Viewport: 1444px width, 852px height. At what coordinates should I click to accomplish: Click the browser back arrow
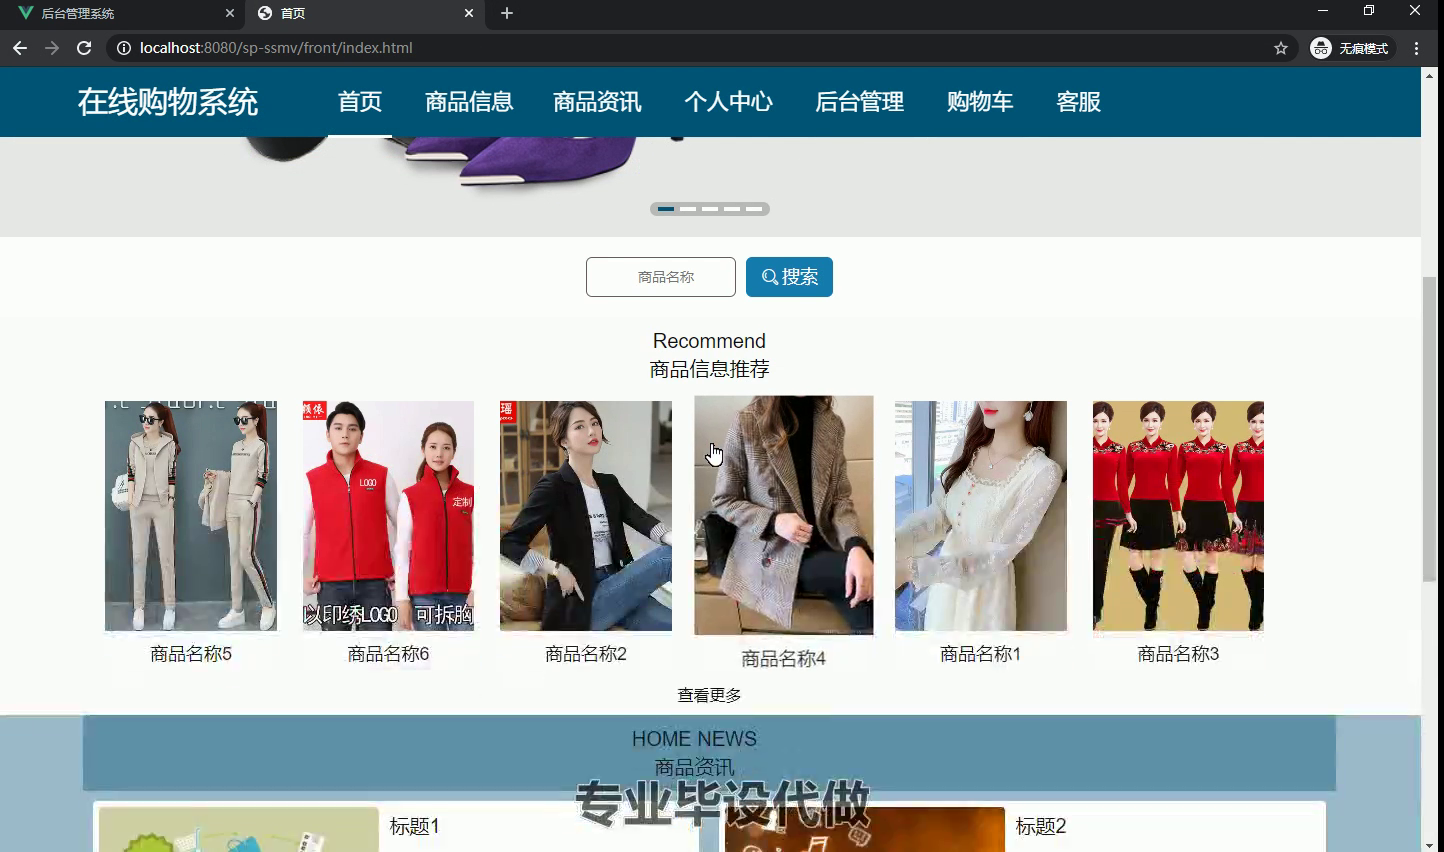click(x=20, y=48)
